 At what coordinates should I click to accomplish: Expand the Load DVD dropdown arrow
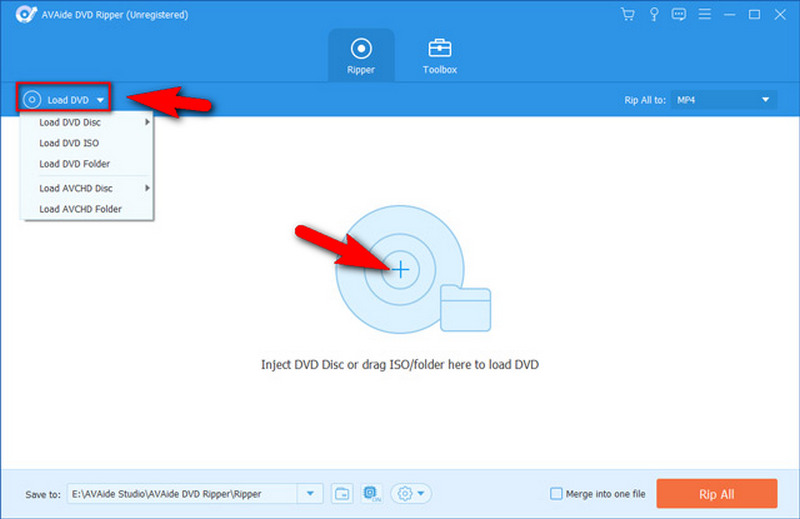(x=101, y=100)
